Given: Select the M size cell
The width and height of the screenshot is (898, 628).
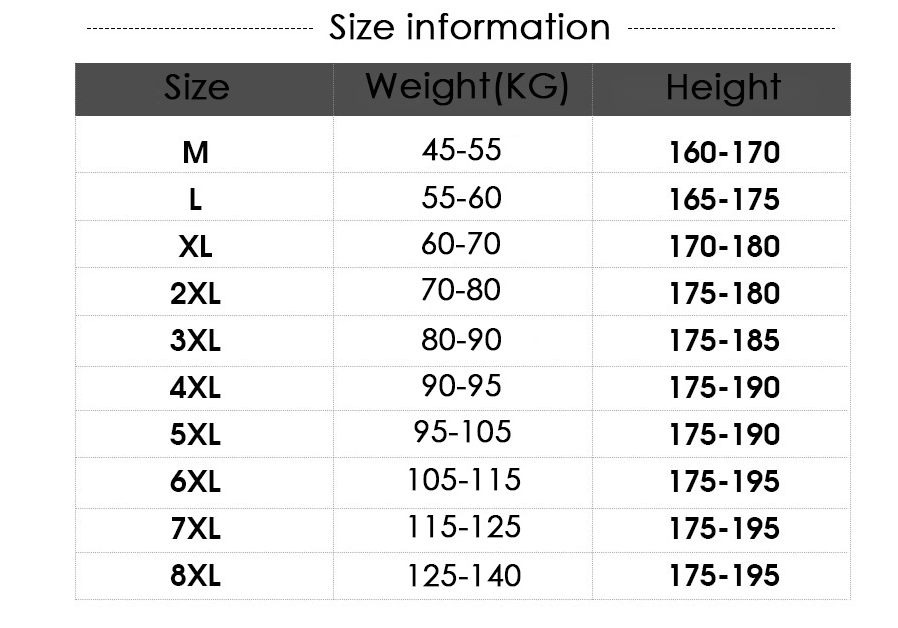Looking at the screenshot, I should coord(195,153).
